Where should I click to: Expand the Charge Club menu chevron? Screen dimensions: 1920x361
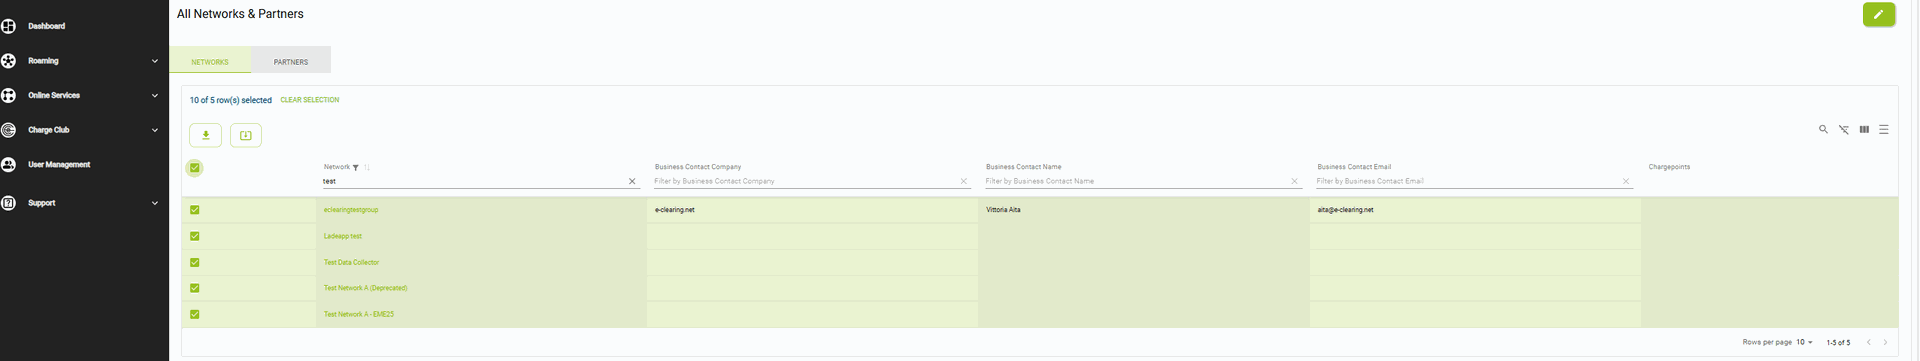[x=155, y=130]
